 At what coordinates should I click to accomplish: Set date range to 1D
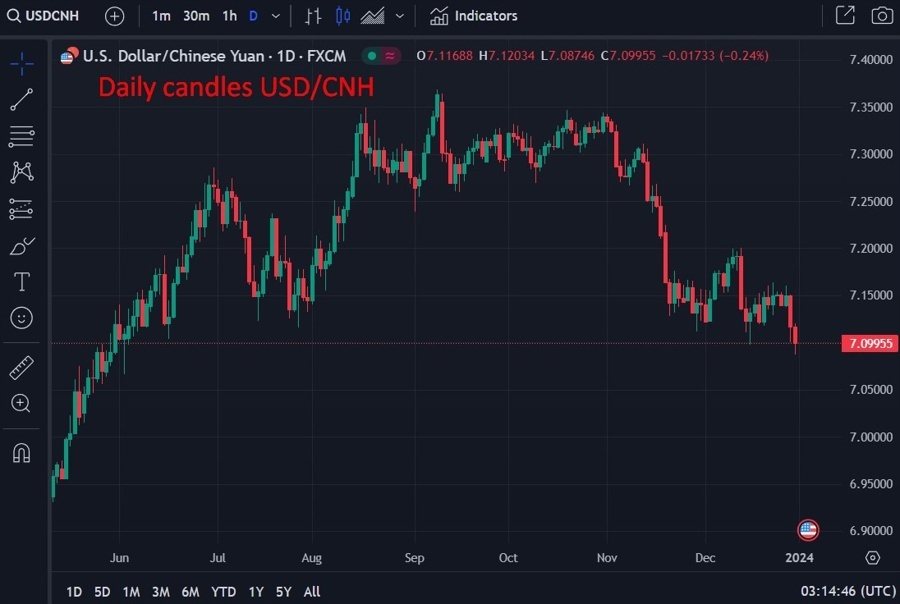coord(74,591)
